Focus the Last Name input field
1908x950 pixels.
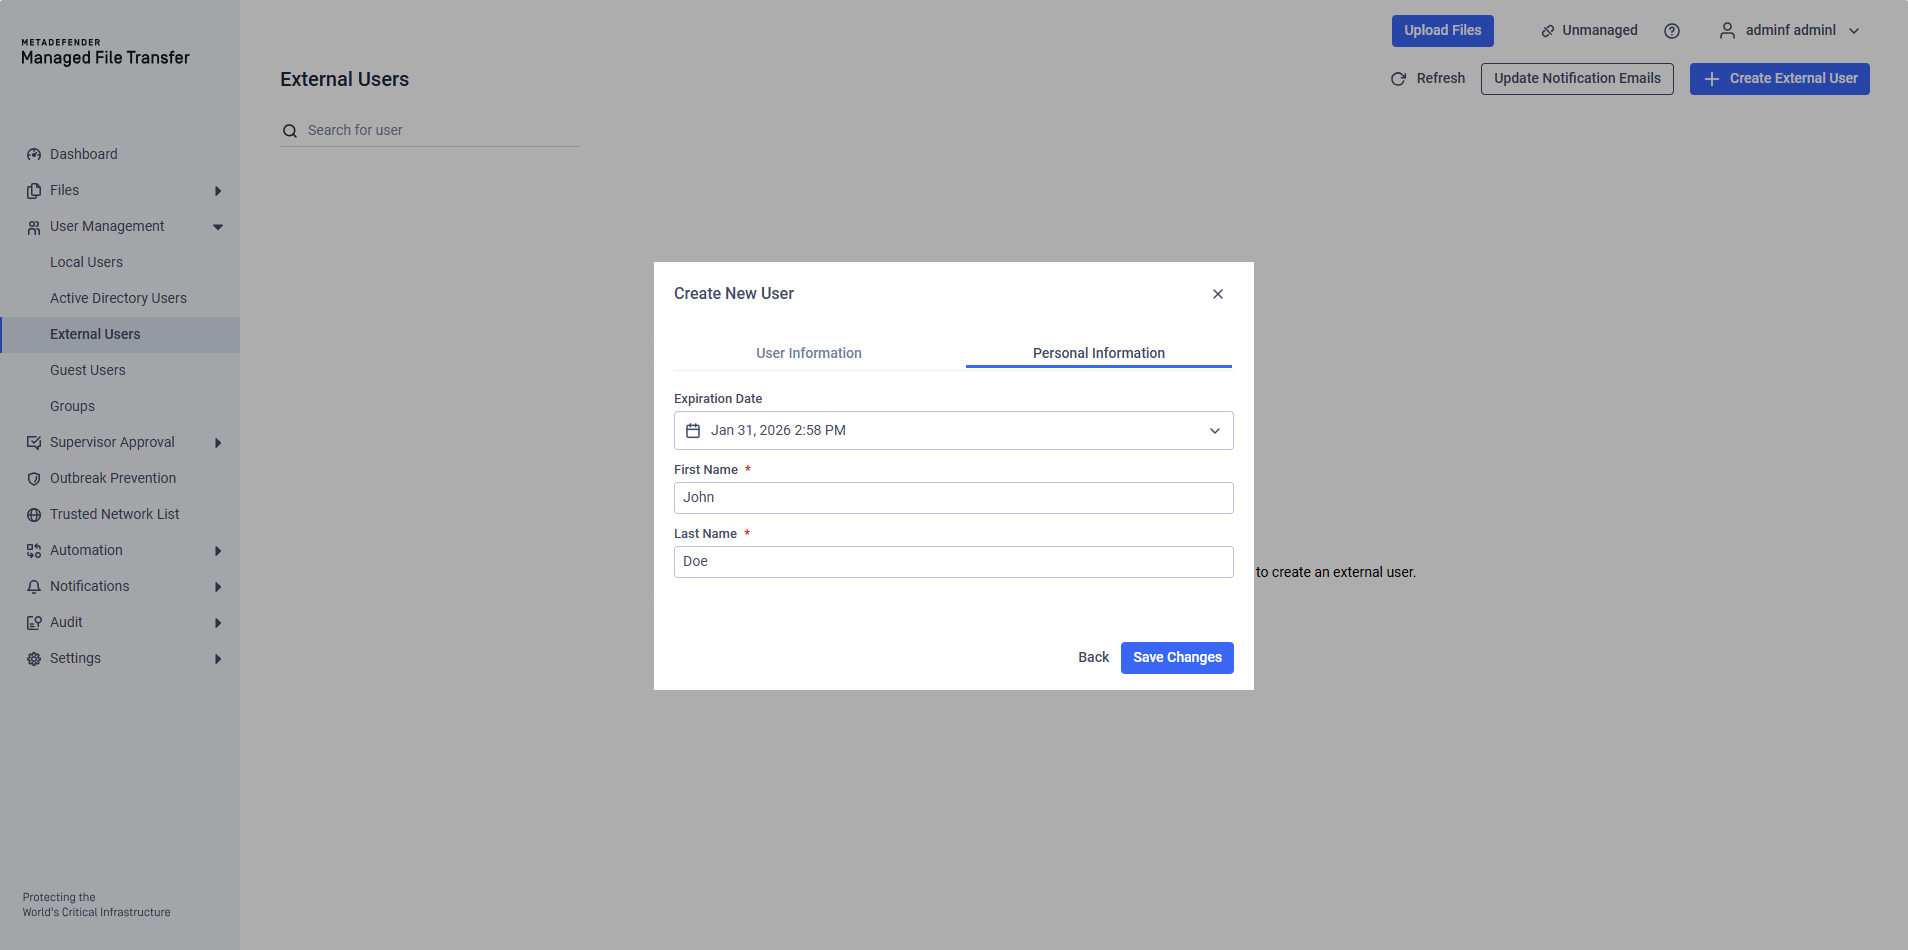(x=953, y=562)
